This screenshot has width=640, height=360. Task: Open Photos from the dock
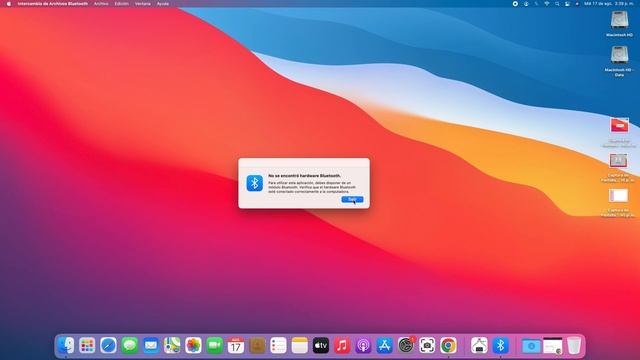click(193, 346)
